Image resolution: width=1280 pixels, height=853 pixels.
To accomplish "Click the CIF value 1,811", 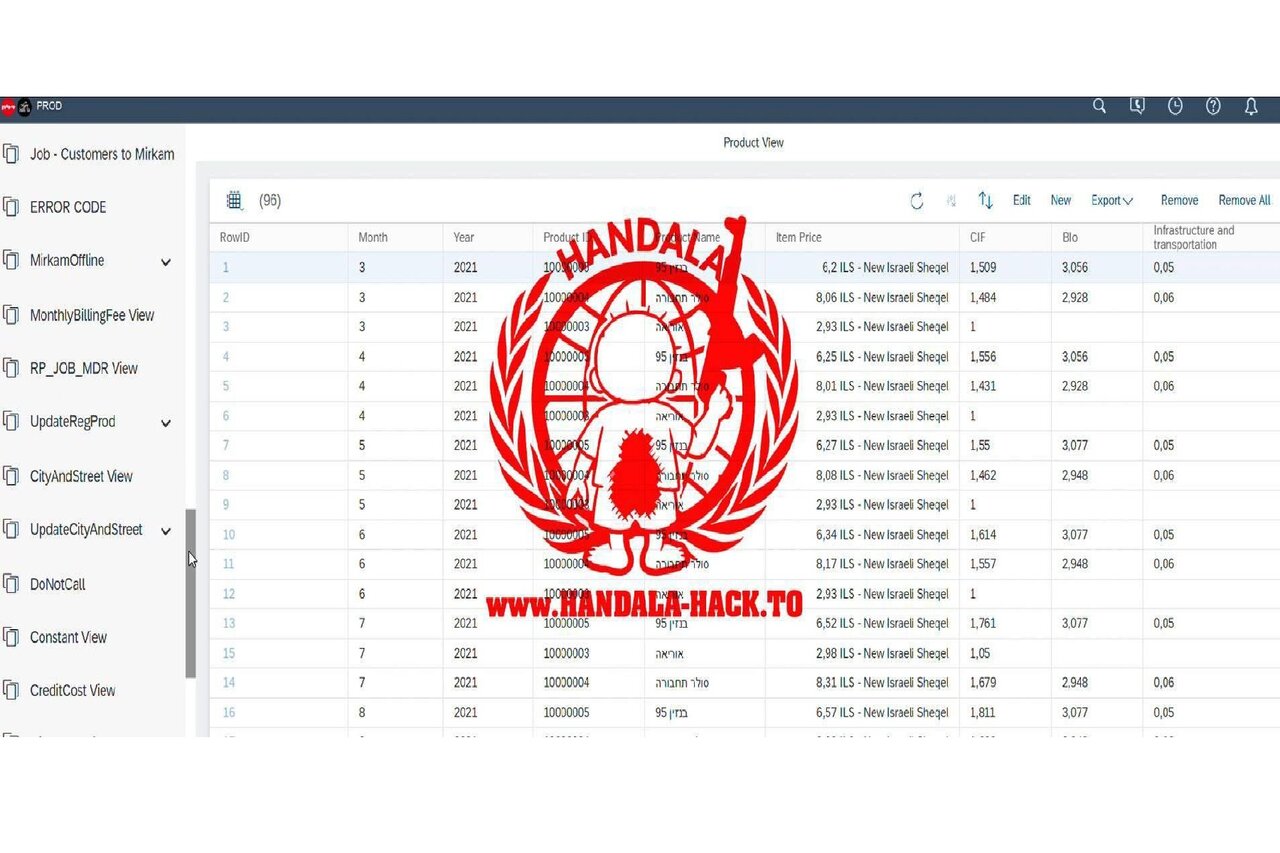I will (x=983, y=712).
